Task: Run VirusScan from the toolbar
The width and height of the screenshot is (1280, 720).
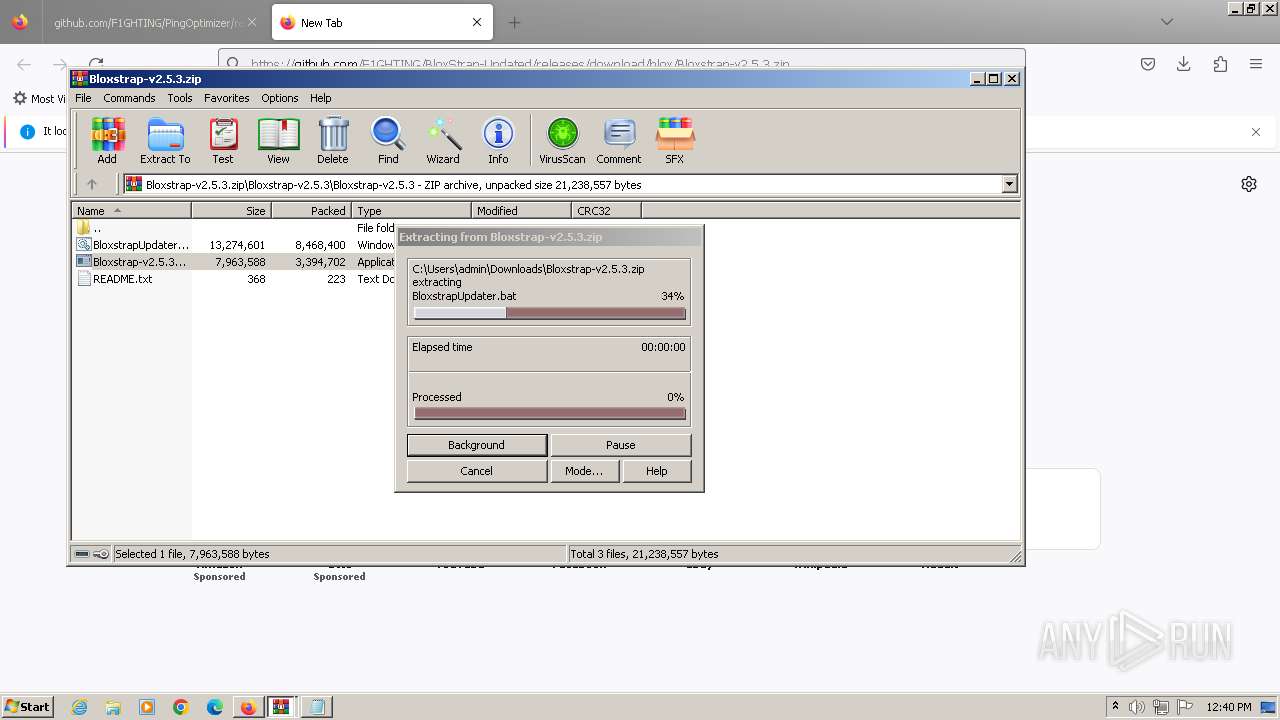Action: click(x=562, y=140)
